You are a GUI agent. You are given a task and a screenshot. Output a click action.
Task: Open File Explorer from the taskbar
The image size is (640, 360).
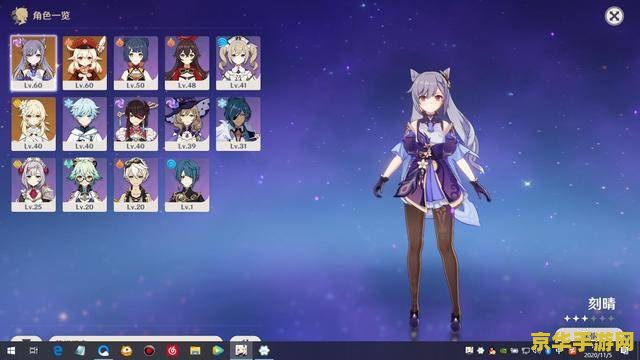[x=195, y=351]
